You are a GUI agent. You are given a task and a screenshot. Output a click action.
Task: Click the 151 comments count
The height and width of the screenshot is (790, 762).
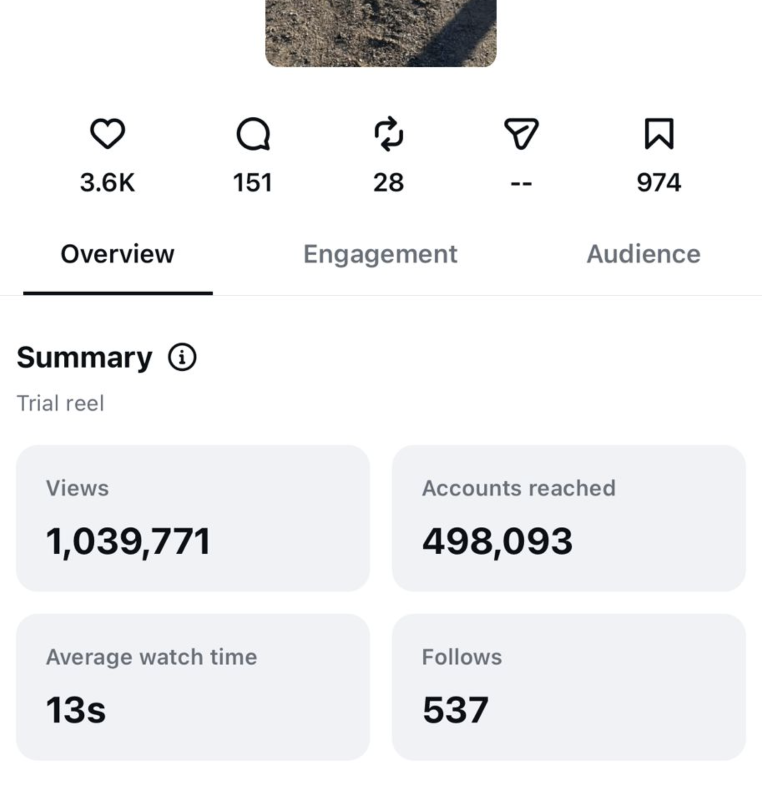252,182
